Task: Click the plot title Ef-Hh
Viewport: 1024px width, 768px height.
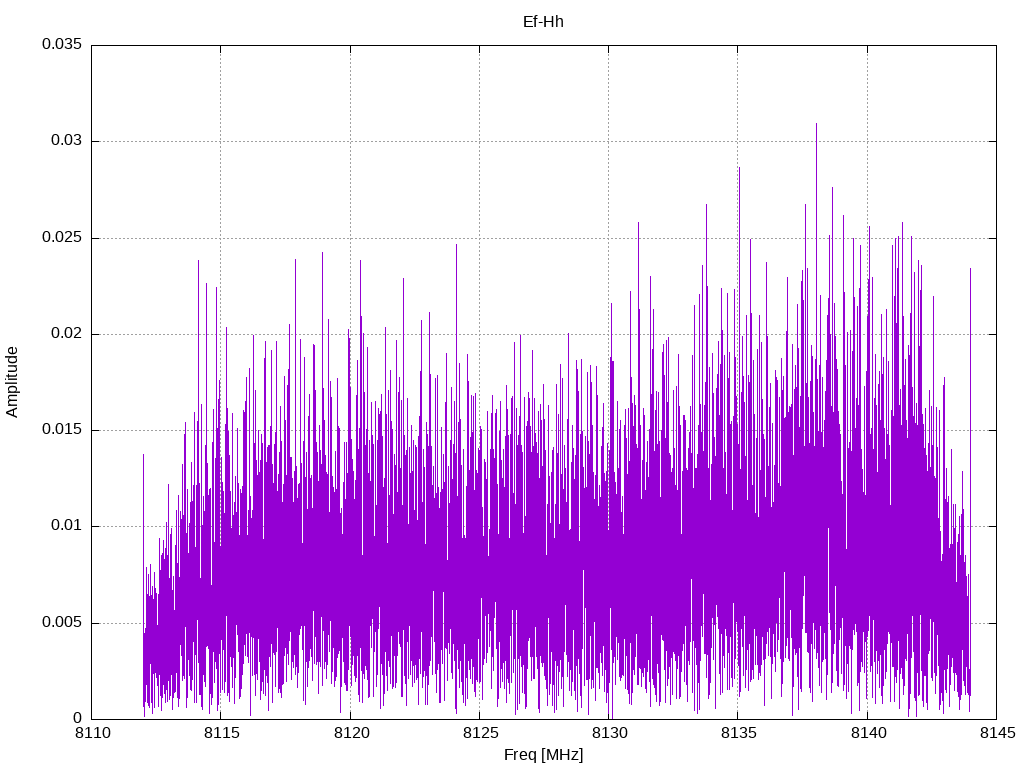Action: pyautogui.click(x=543, y=22)
